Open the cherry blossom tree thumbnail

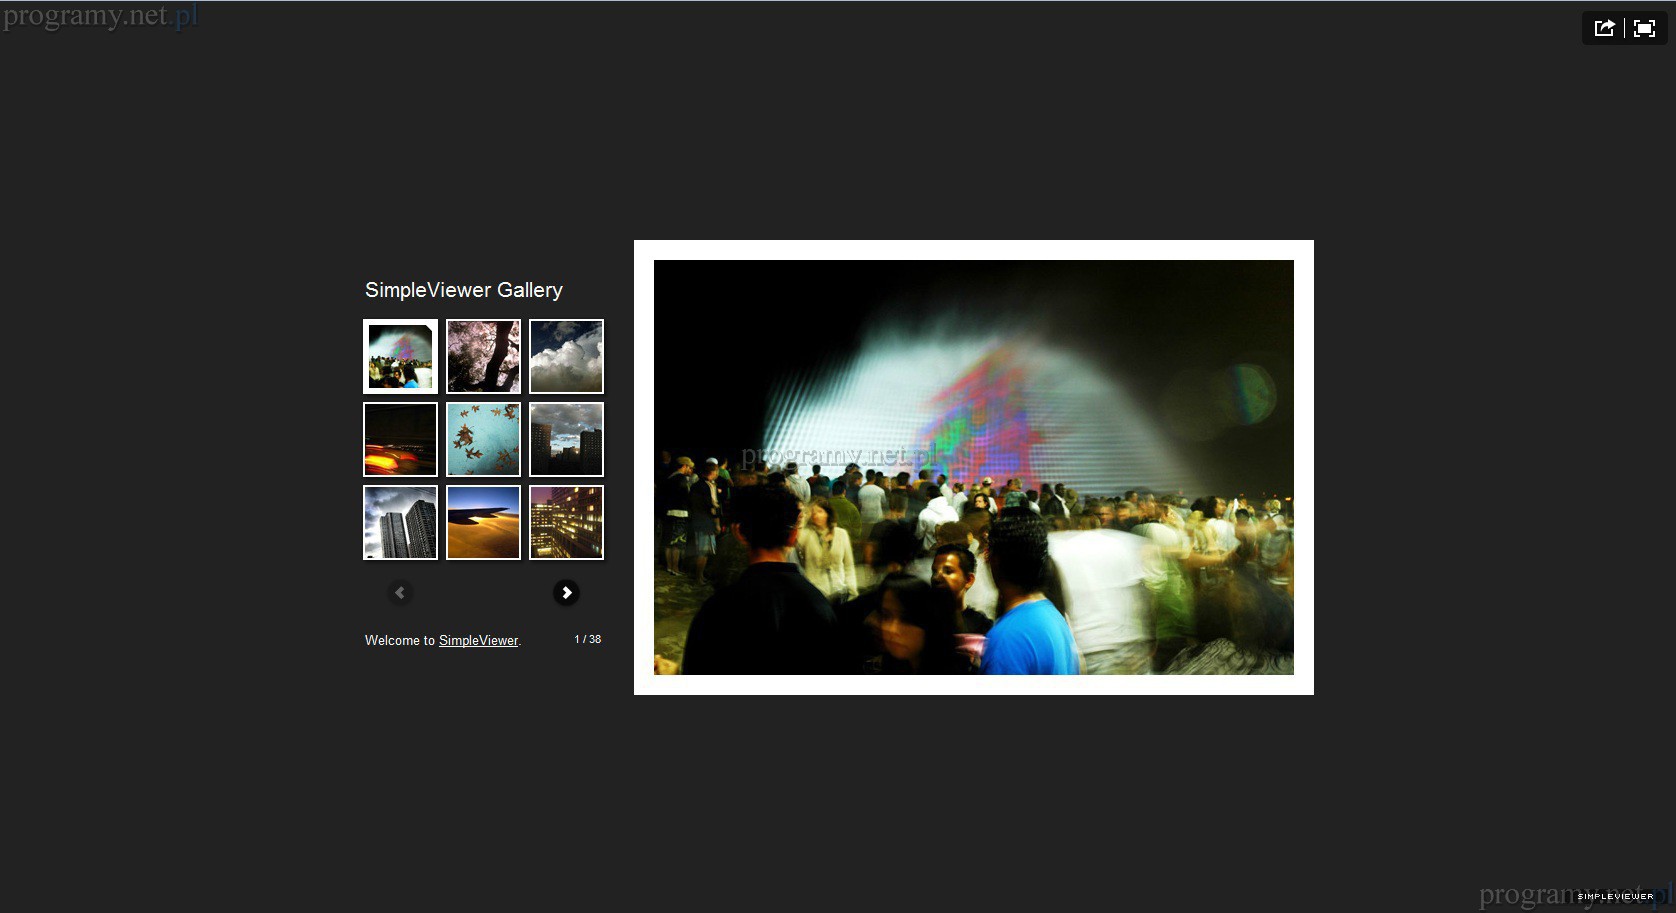[483, 357]
